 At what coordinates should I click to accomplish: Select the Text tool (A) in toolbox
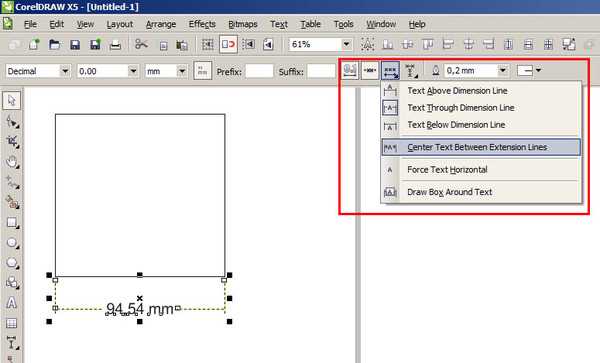[11, 303]
